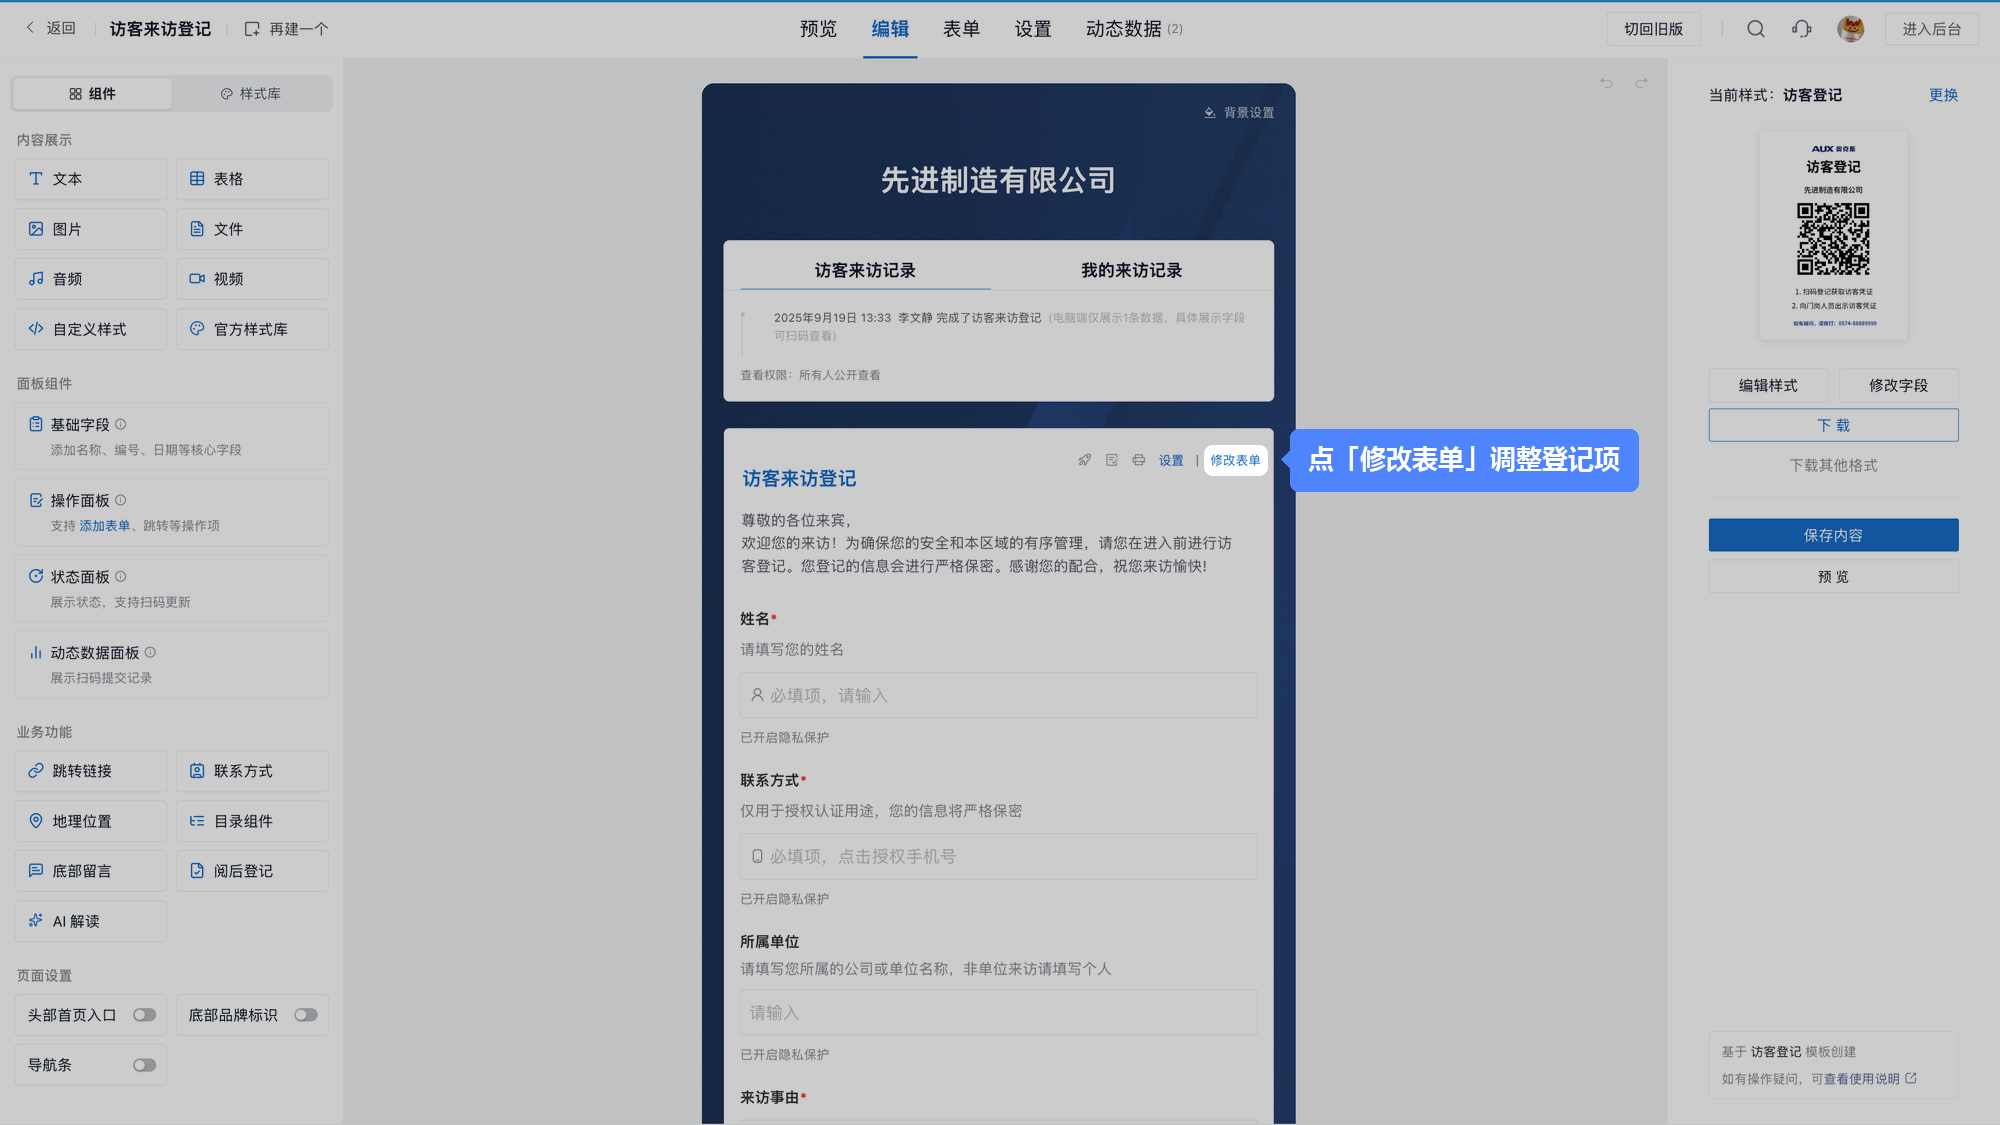Click the info icon beside 基础字段
The height and width of the screenshot is (1125, 2000).
click(121, 425)
